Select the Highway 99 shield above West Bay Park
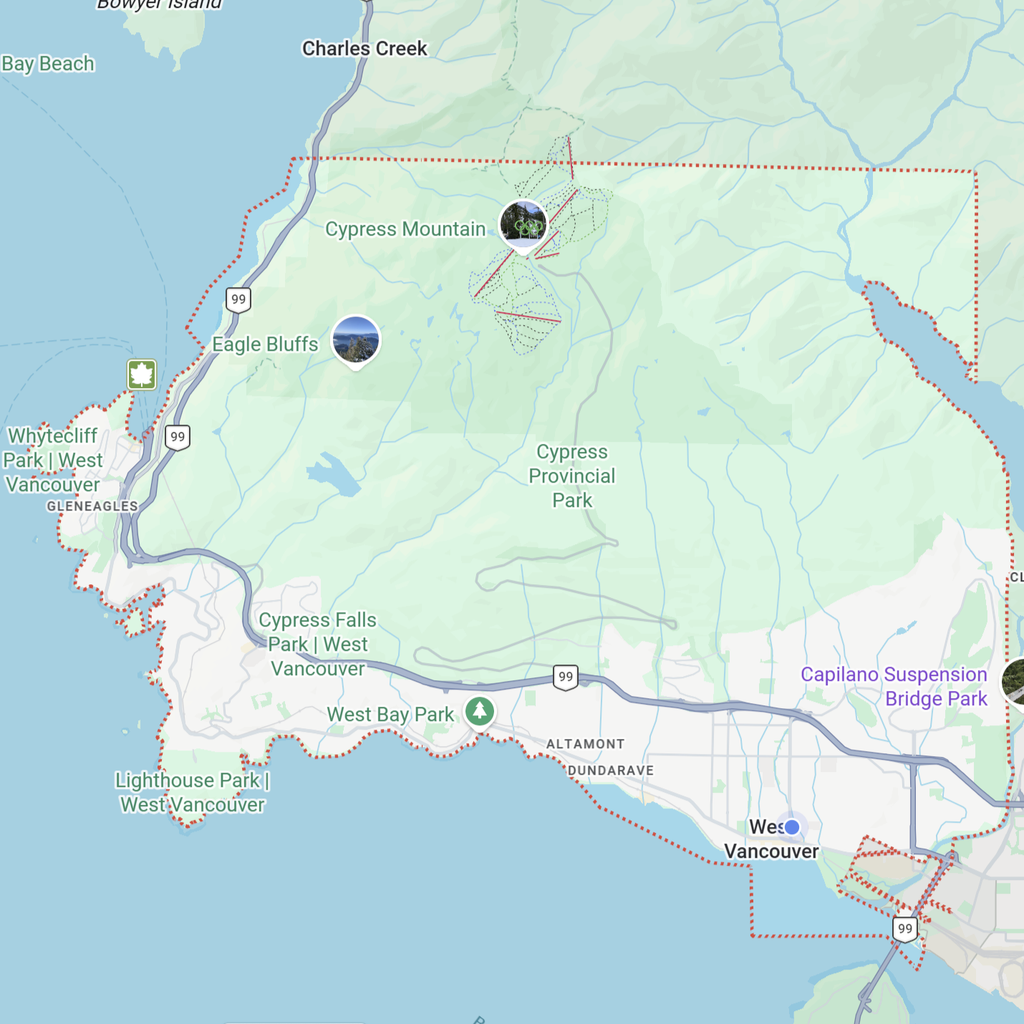Screen dimensions: 1024x1024 [x=566, y=677]
